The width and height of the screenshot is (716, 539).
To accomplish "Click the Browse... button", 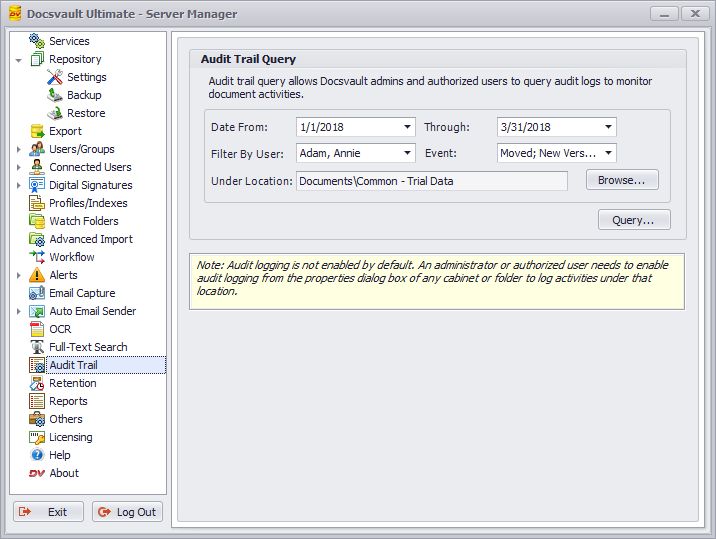I will pos(622,180).
